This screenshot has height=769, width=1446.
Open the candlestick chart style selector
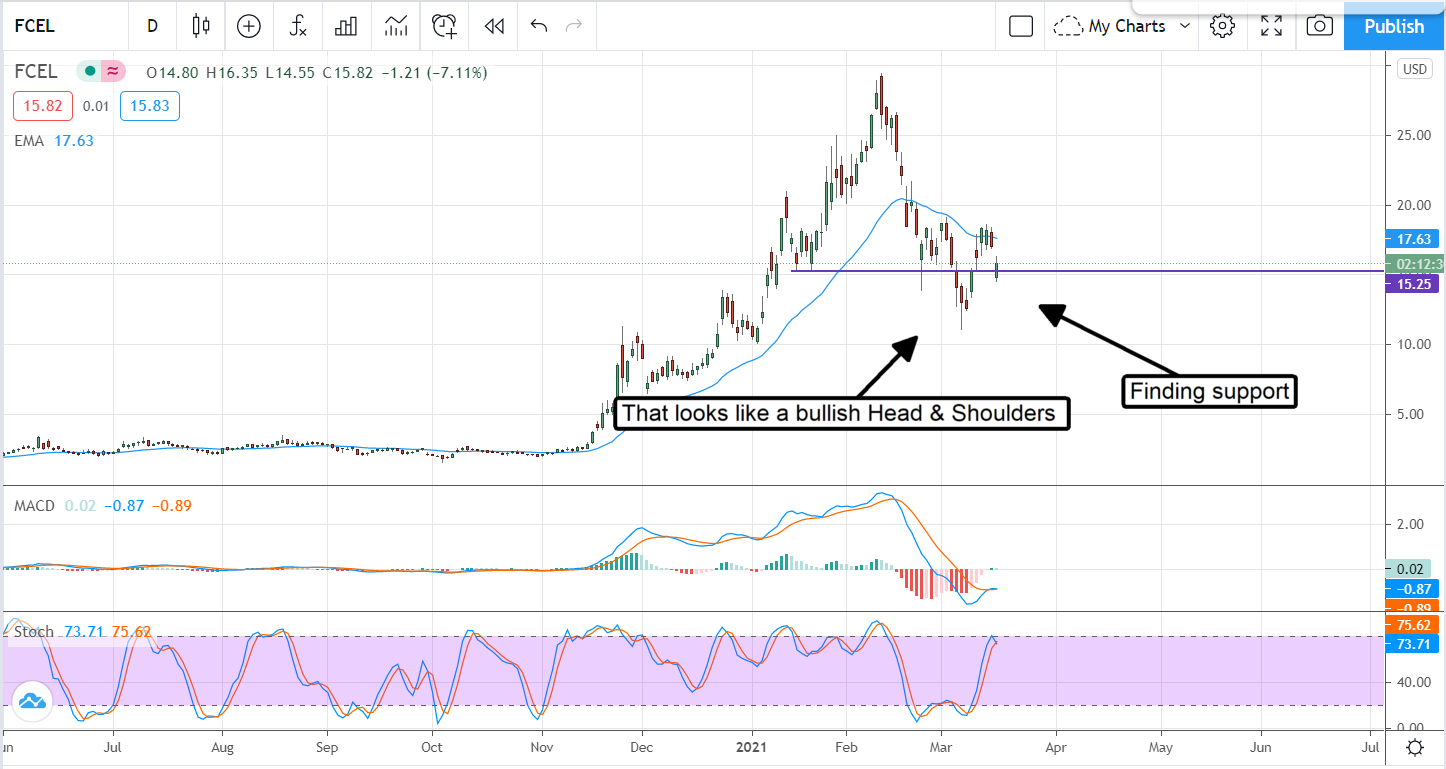tap(201, 26)
